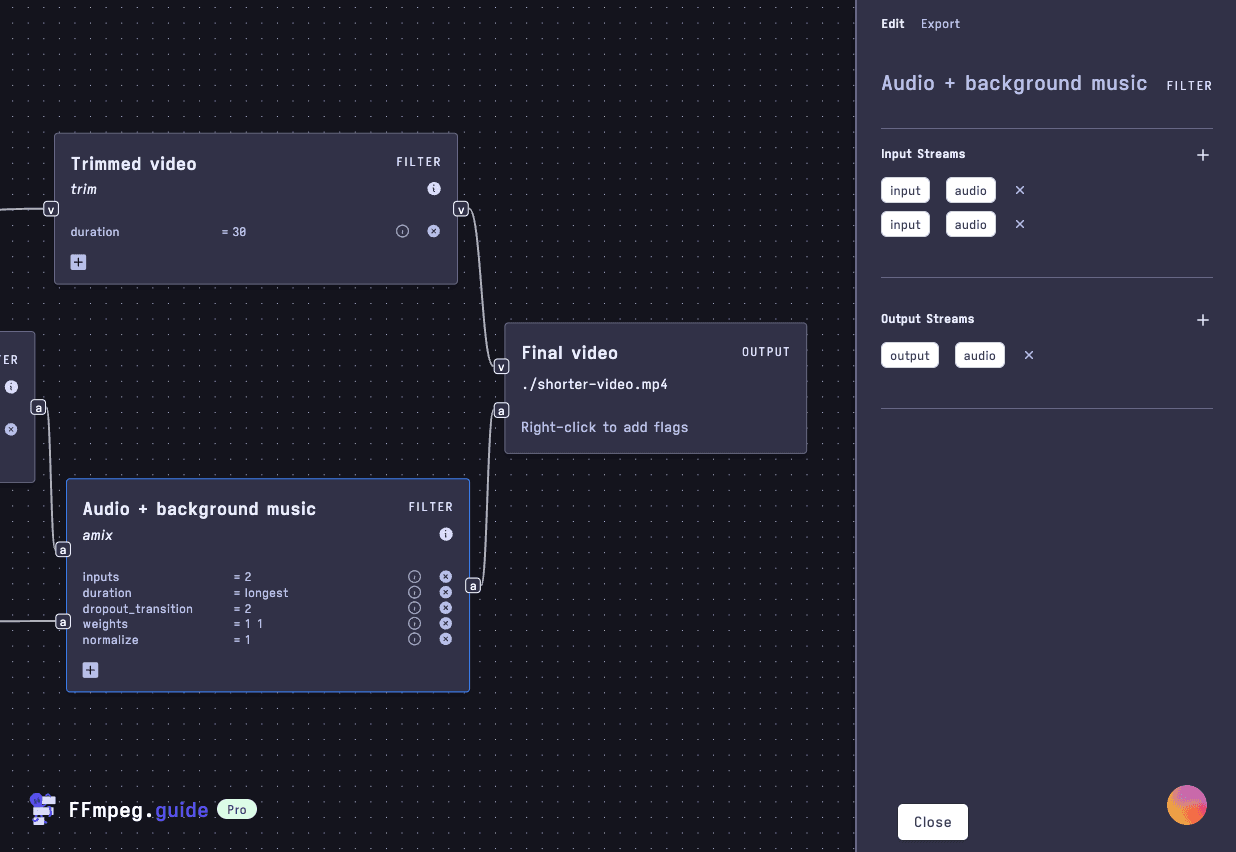Remove the first input audio stream
This screenshot has width=1236, height=852.
[x=1020, y=190]
